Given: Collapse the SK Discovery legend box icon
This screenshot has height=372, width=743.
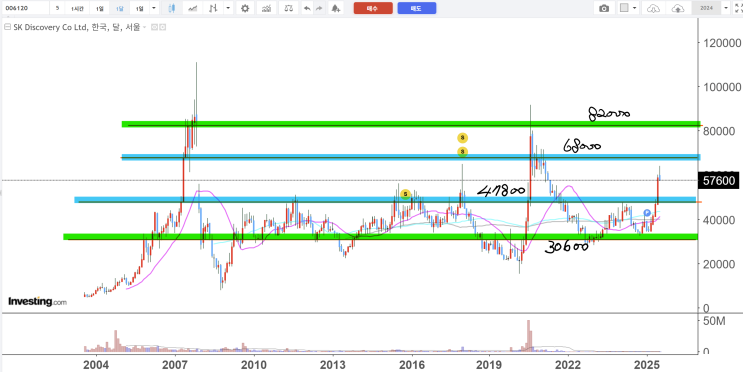Looking at the screenshot, I should point(7,27).
